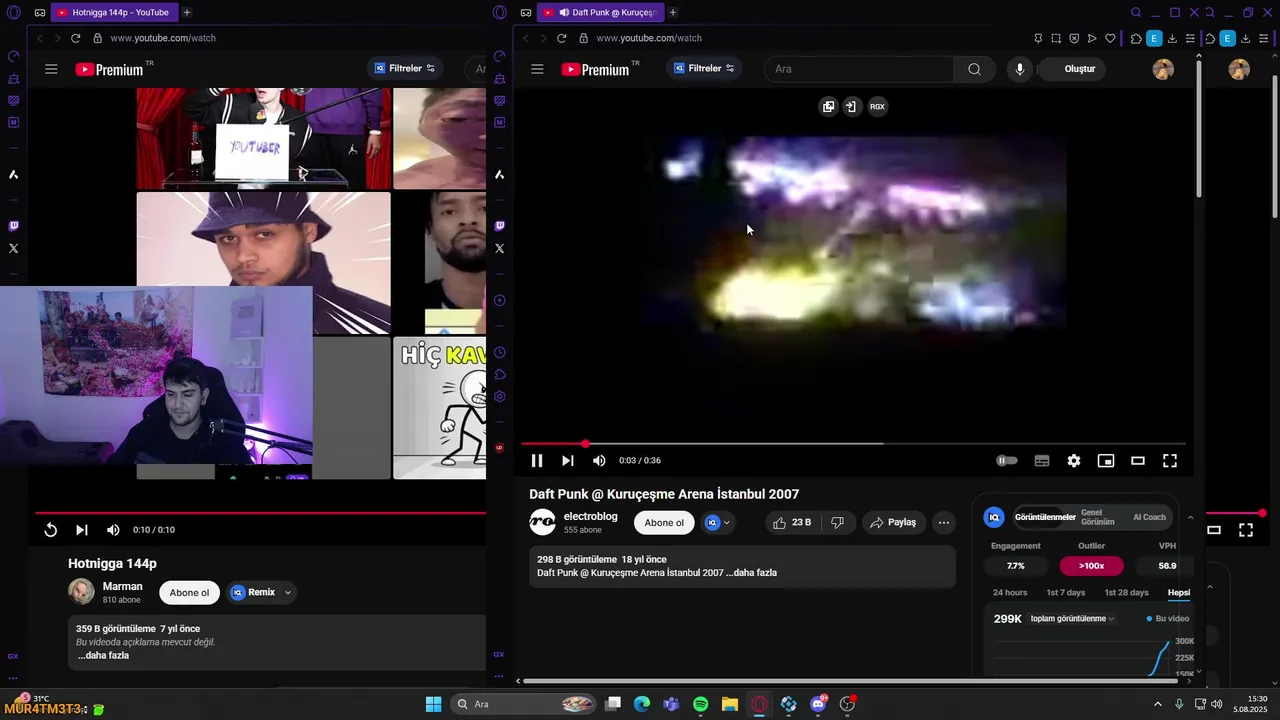
Task: Subscribe to electroblog with Abone ol
Action: click(664, 523)
